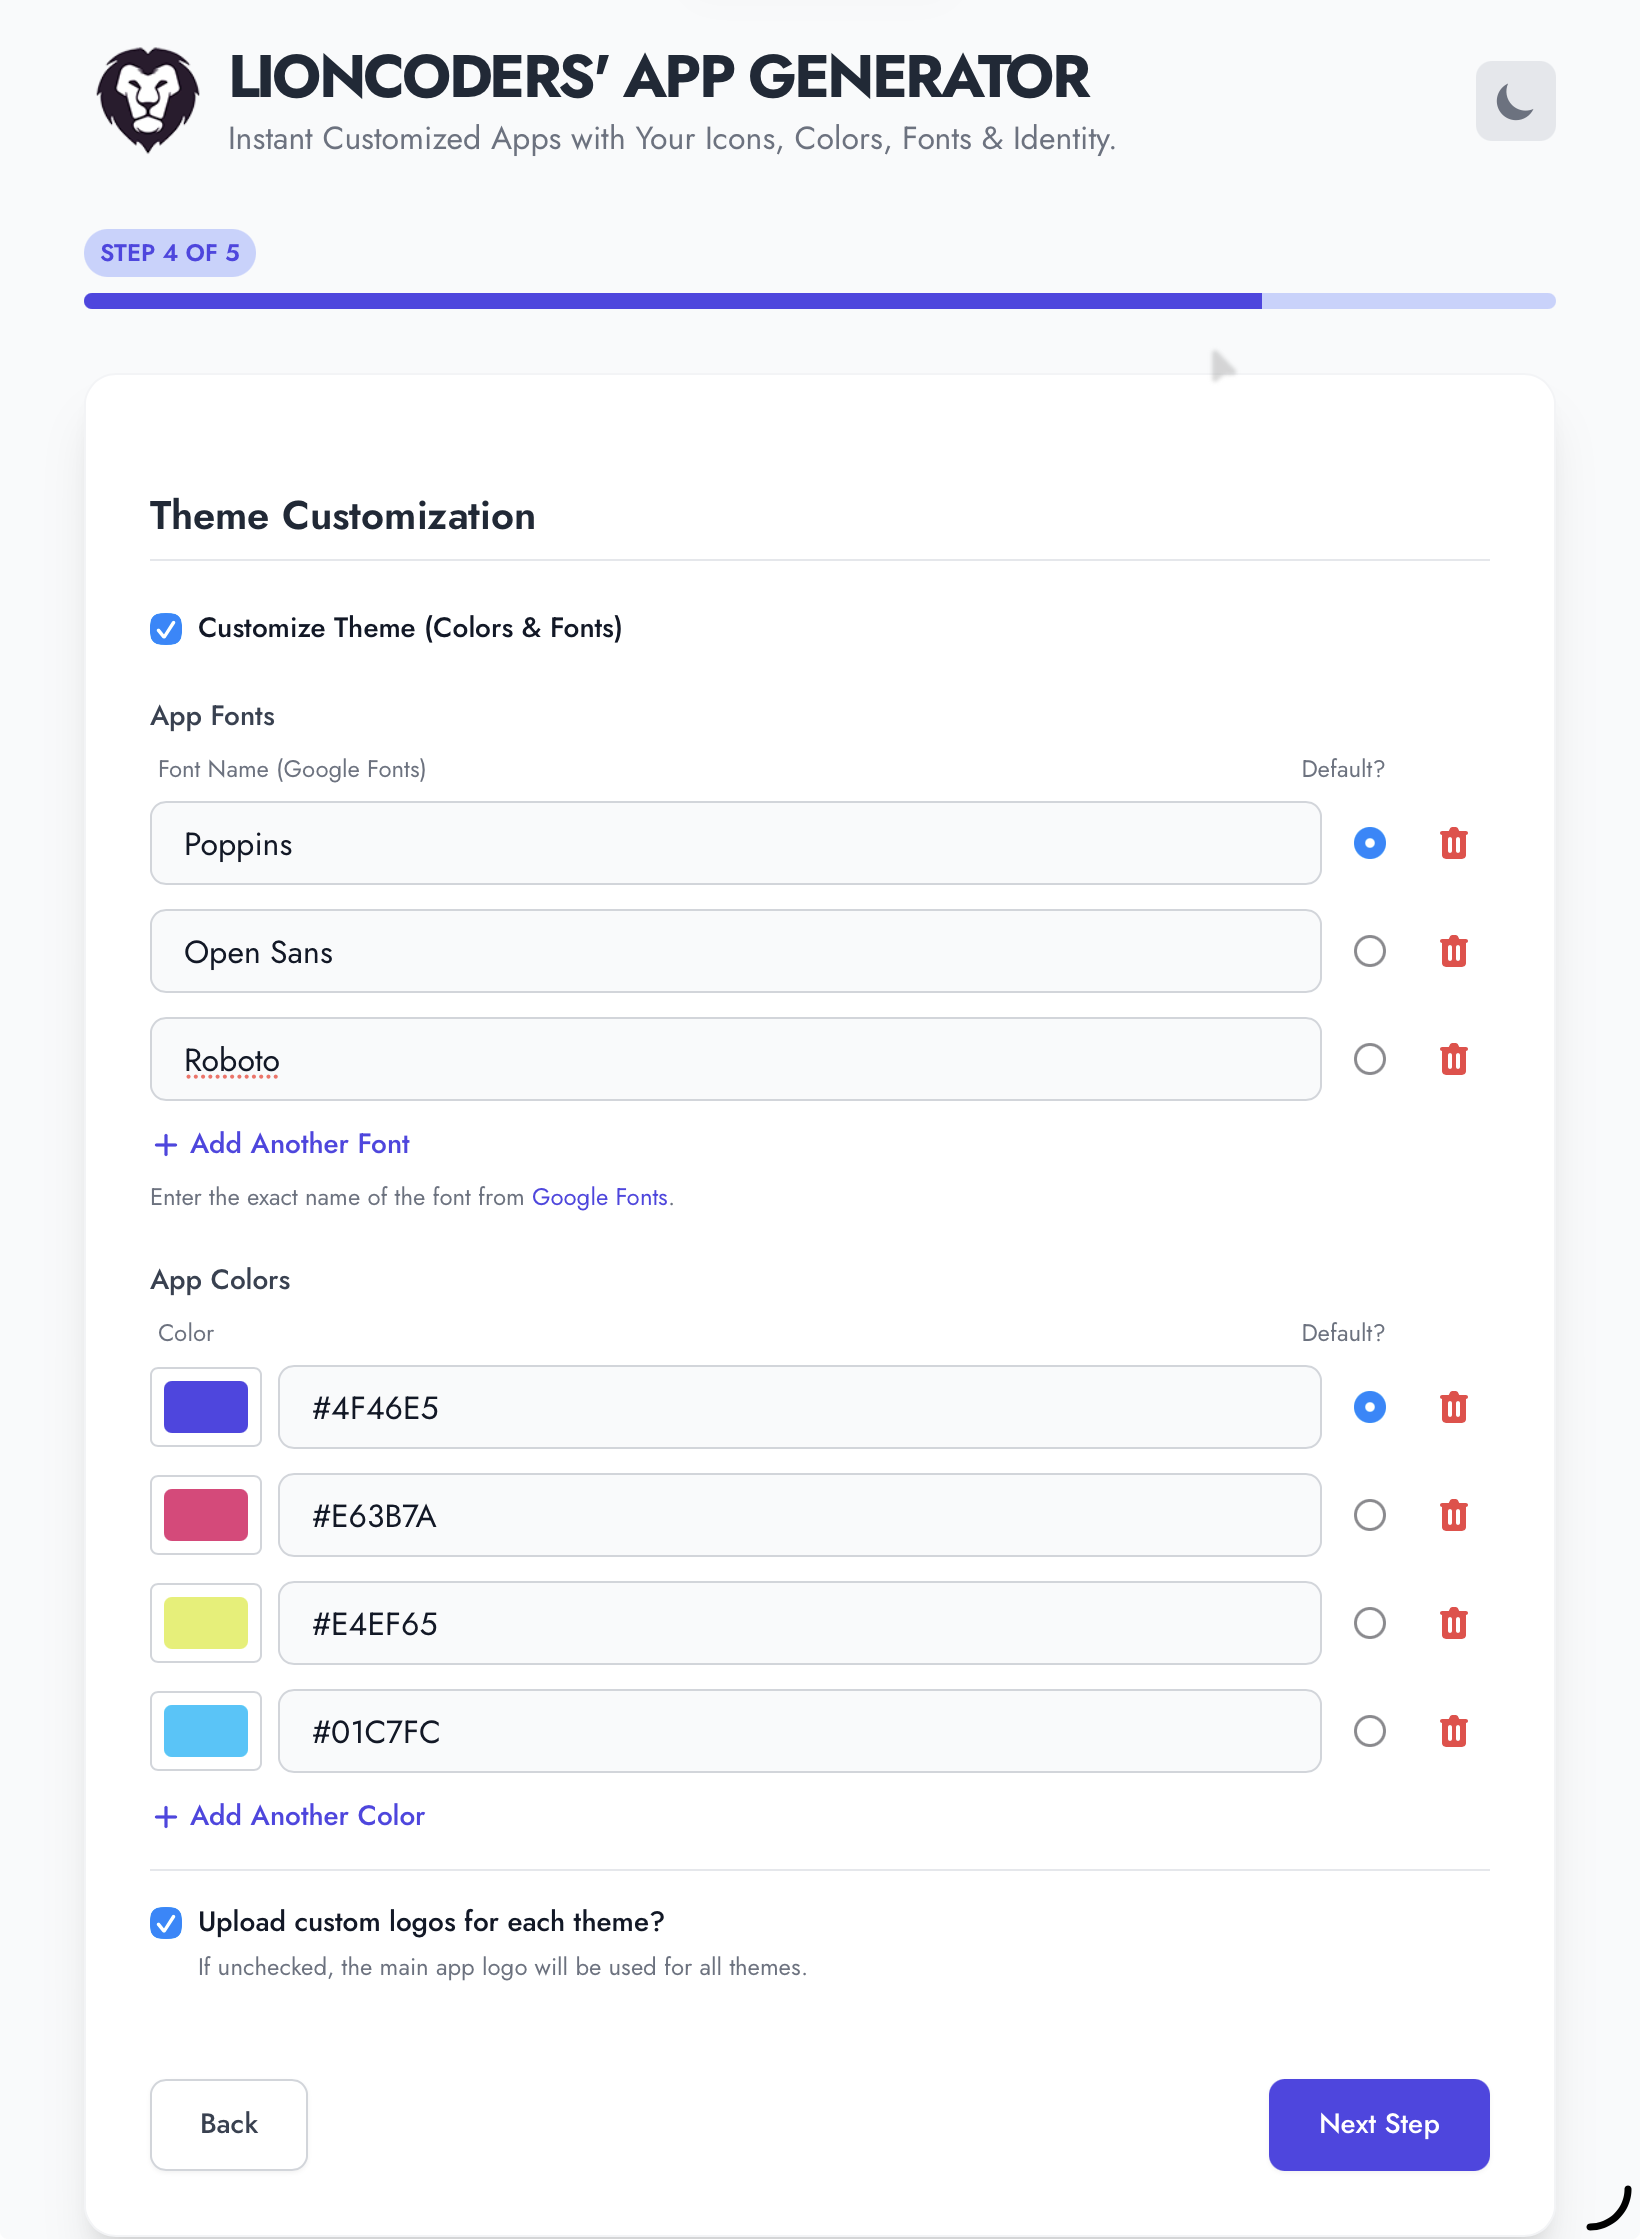The image size is (1640, 2239).
Task: Go back with the Back button
Action: tap(228, 2124)
